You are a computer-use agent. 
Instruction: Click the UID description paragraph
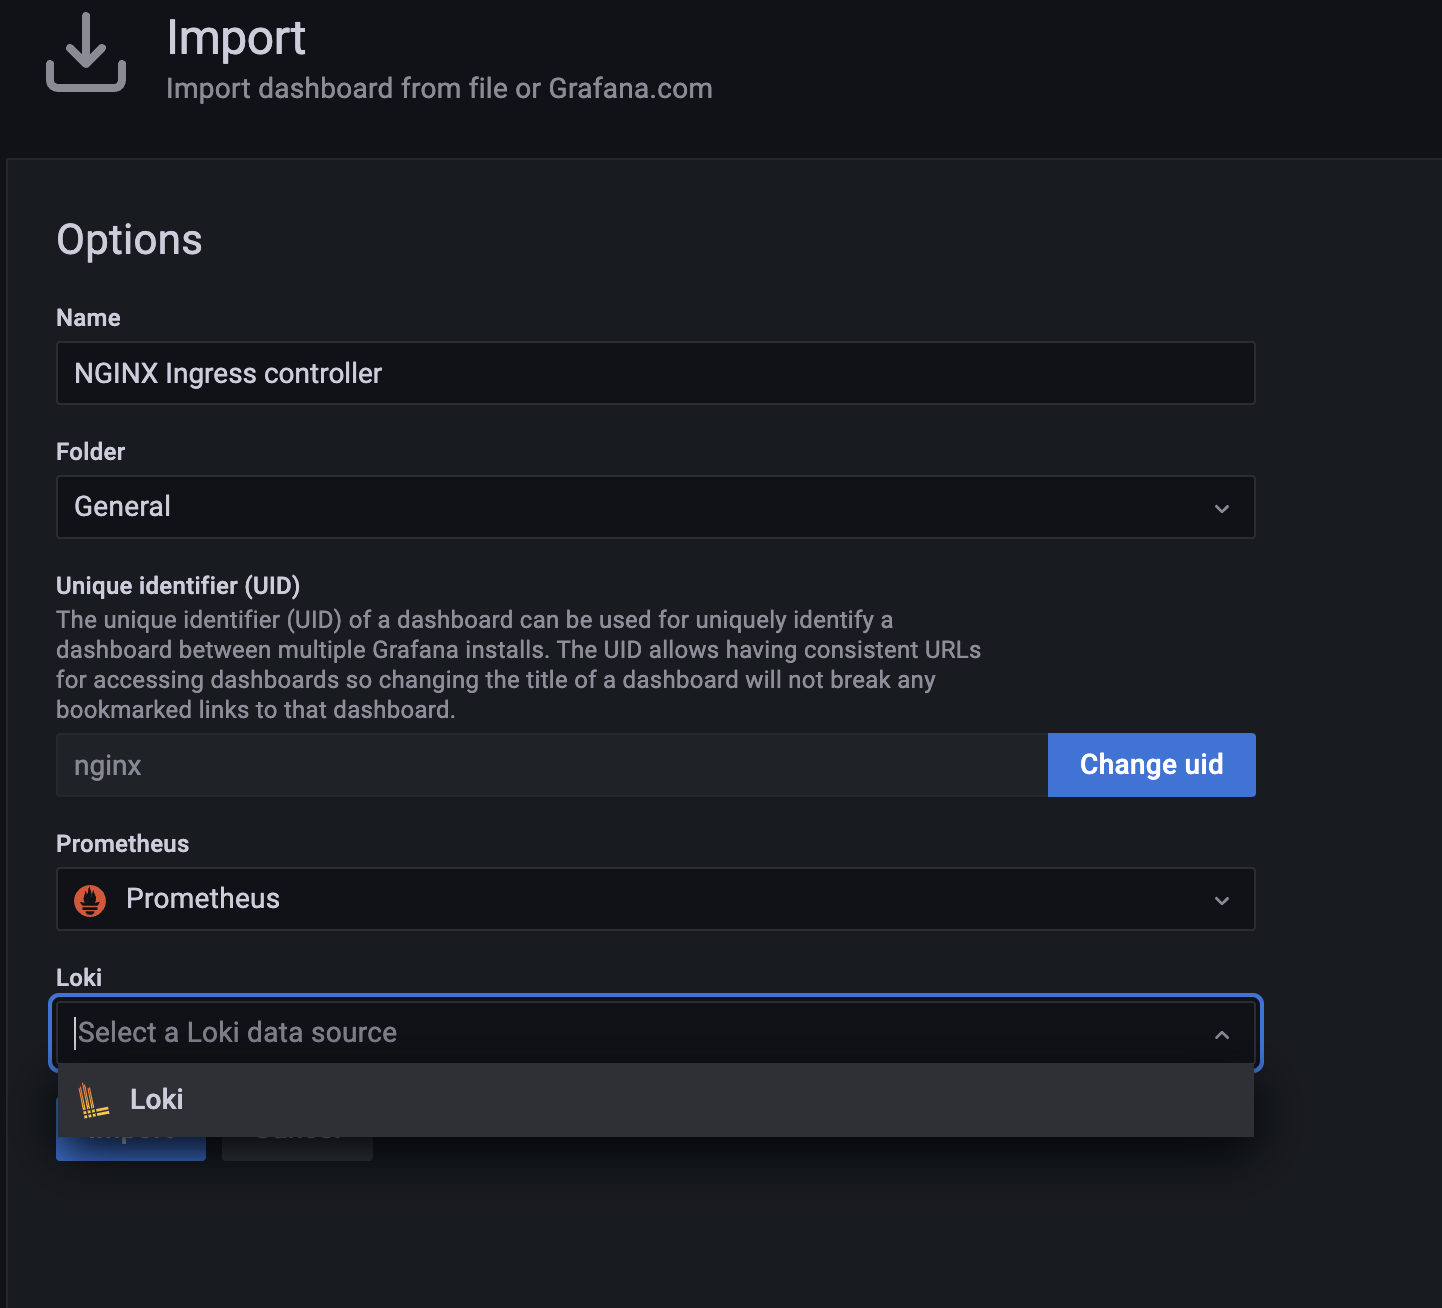click(518, 665)
